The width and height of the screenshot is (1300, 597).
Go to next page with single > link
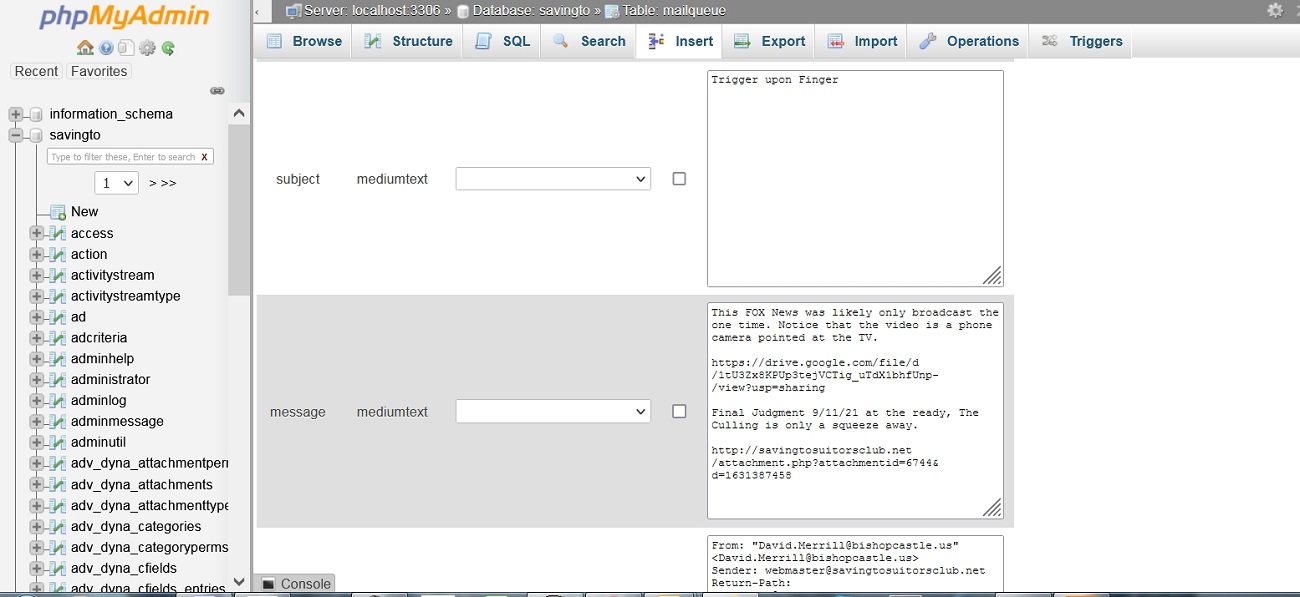[152, 184]
